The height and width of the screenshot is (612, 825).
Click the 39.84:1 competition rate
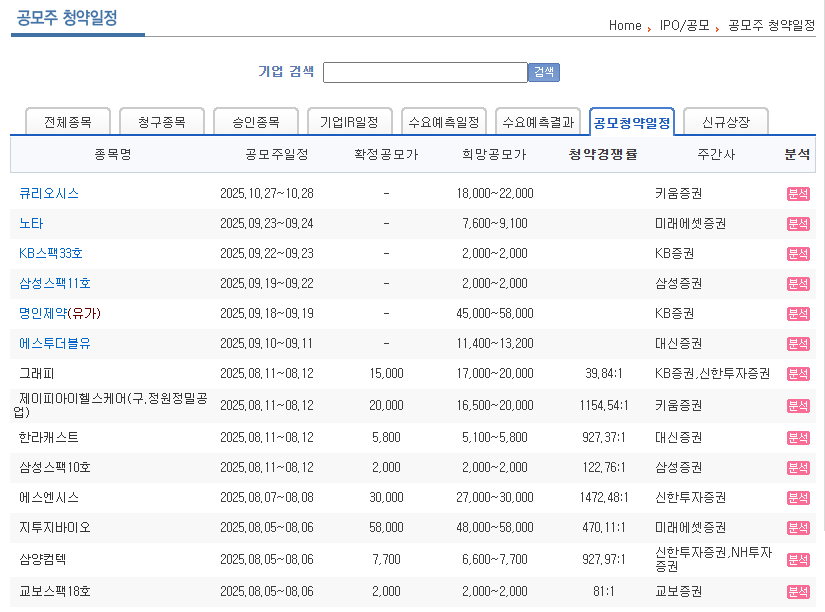[x=603, y=374]
